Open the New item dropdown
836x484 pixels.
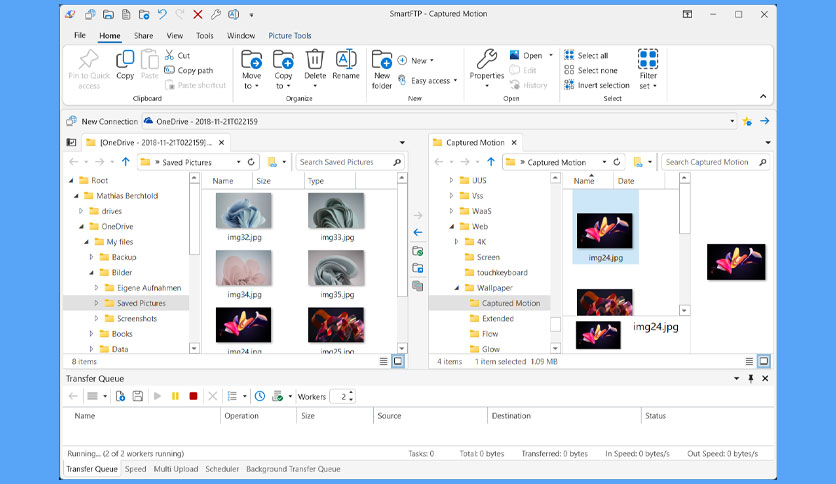[416, 60]
